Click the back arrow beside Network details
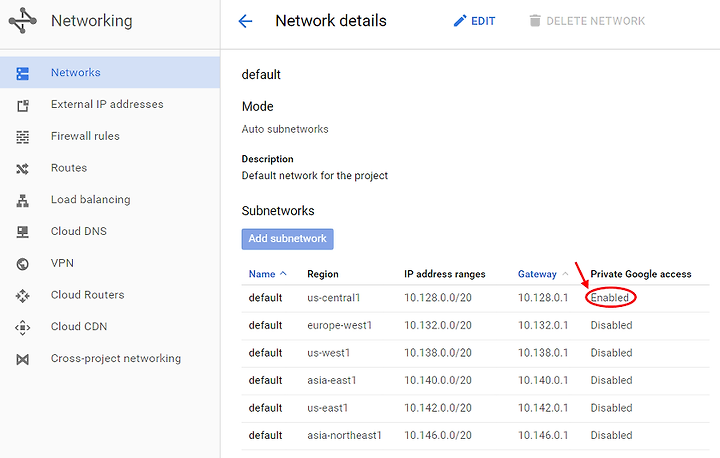The width and height of the screenshot is (720, 458). 245,21
